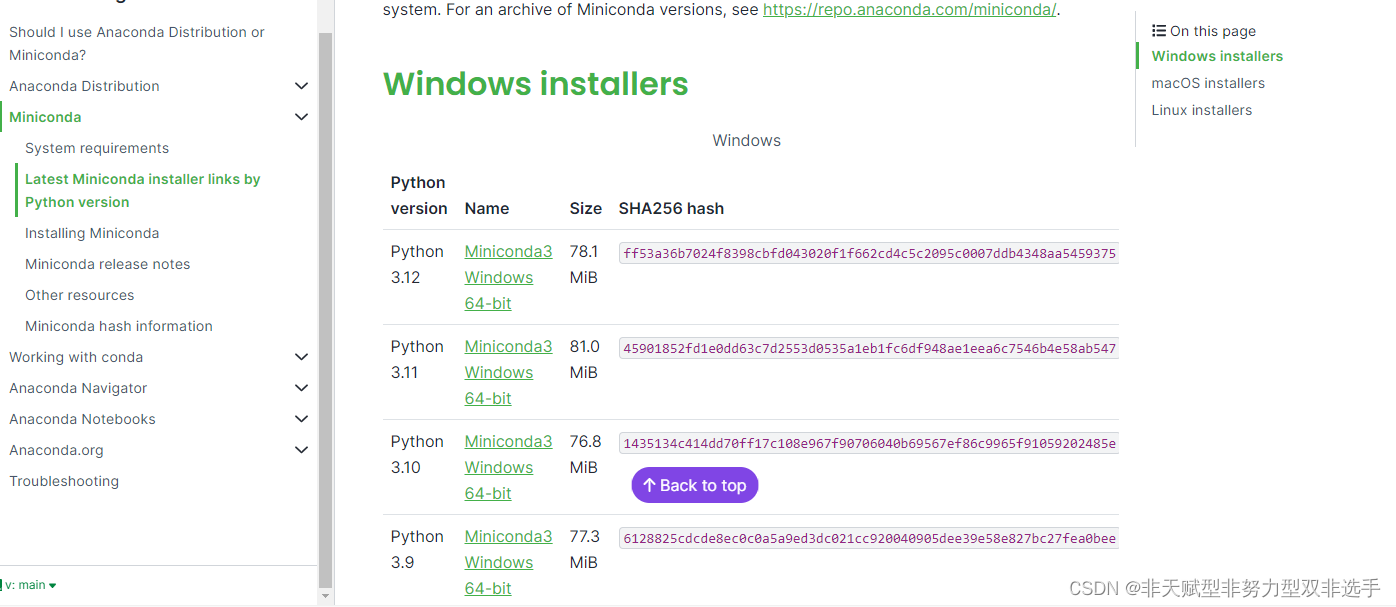Select the Python 3.11 SHA256 hash starting 45901852
The height and width of the screenshot is (607, 1396).
point(868,348)
